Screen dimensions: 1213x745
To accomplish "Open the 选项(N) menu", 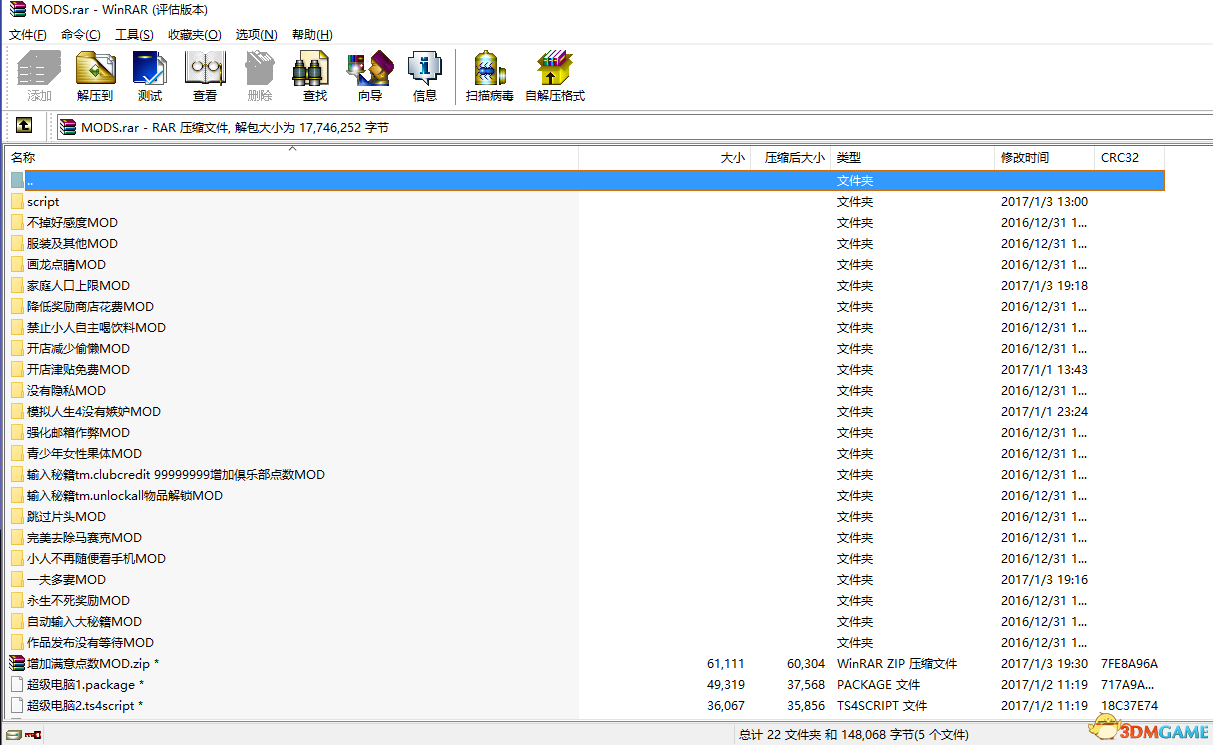I will click(x=256, y=34).
